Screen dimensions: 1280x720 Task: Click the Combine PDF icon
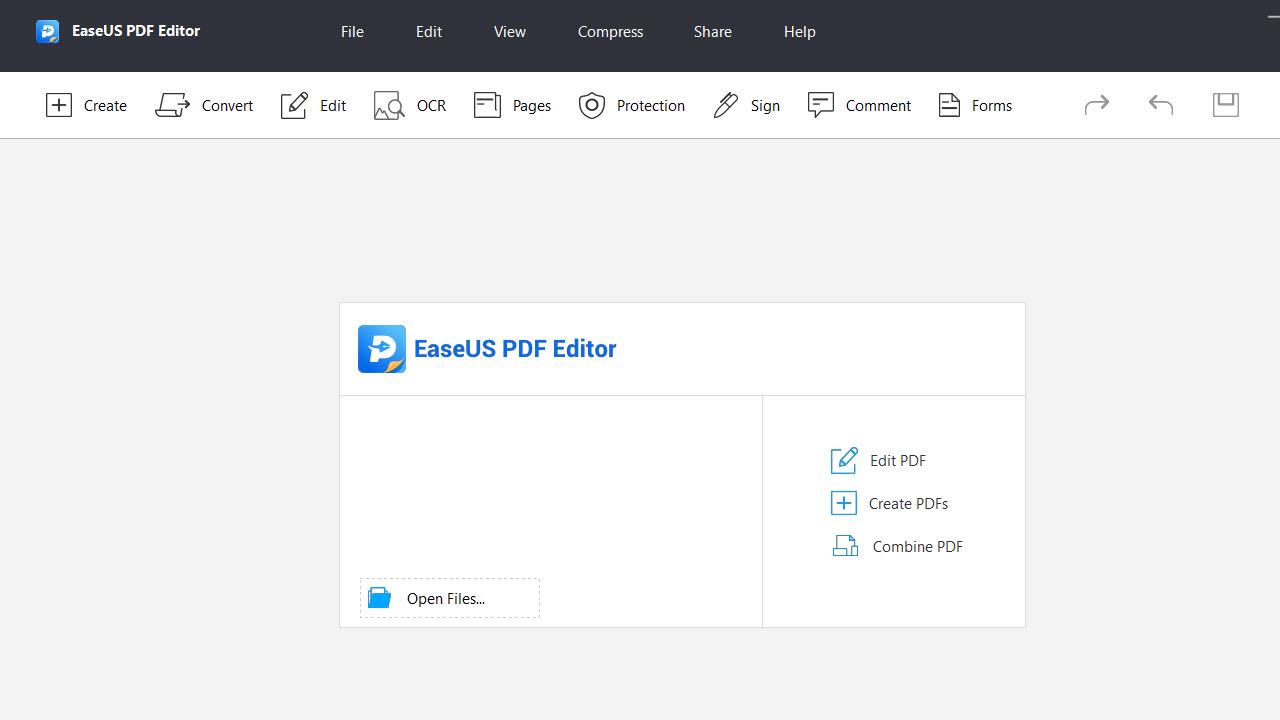(845, 546)
